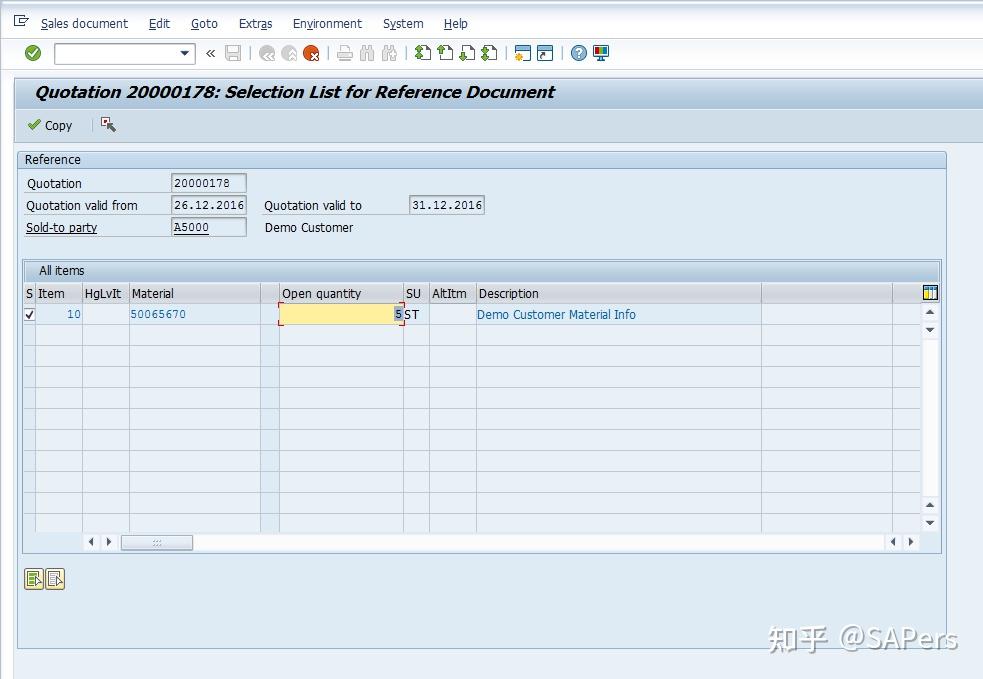
Task: Open the Environment menu
Action: (x=326, y=23)
